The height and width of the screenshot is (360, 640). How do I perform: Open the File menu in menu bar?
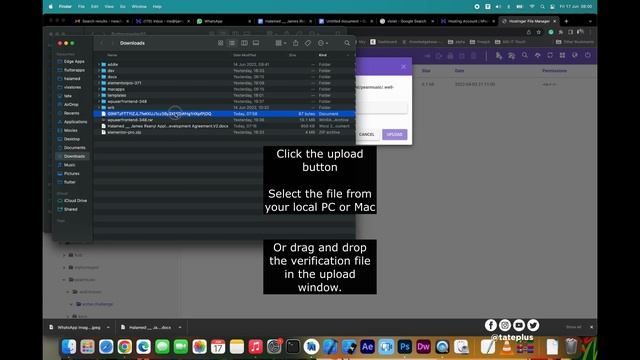coord(81,7)
